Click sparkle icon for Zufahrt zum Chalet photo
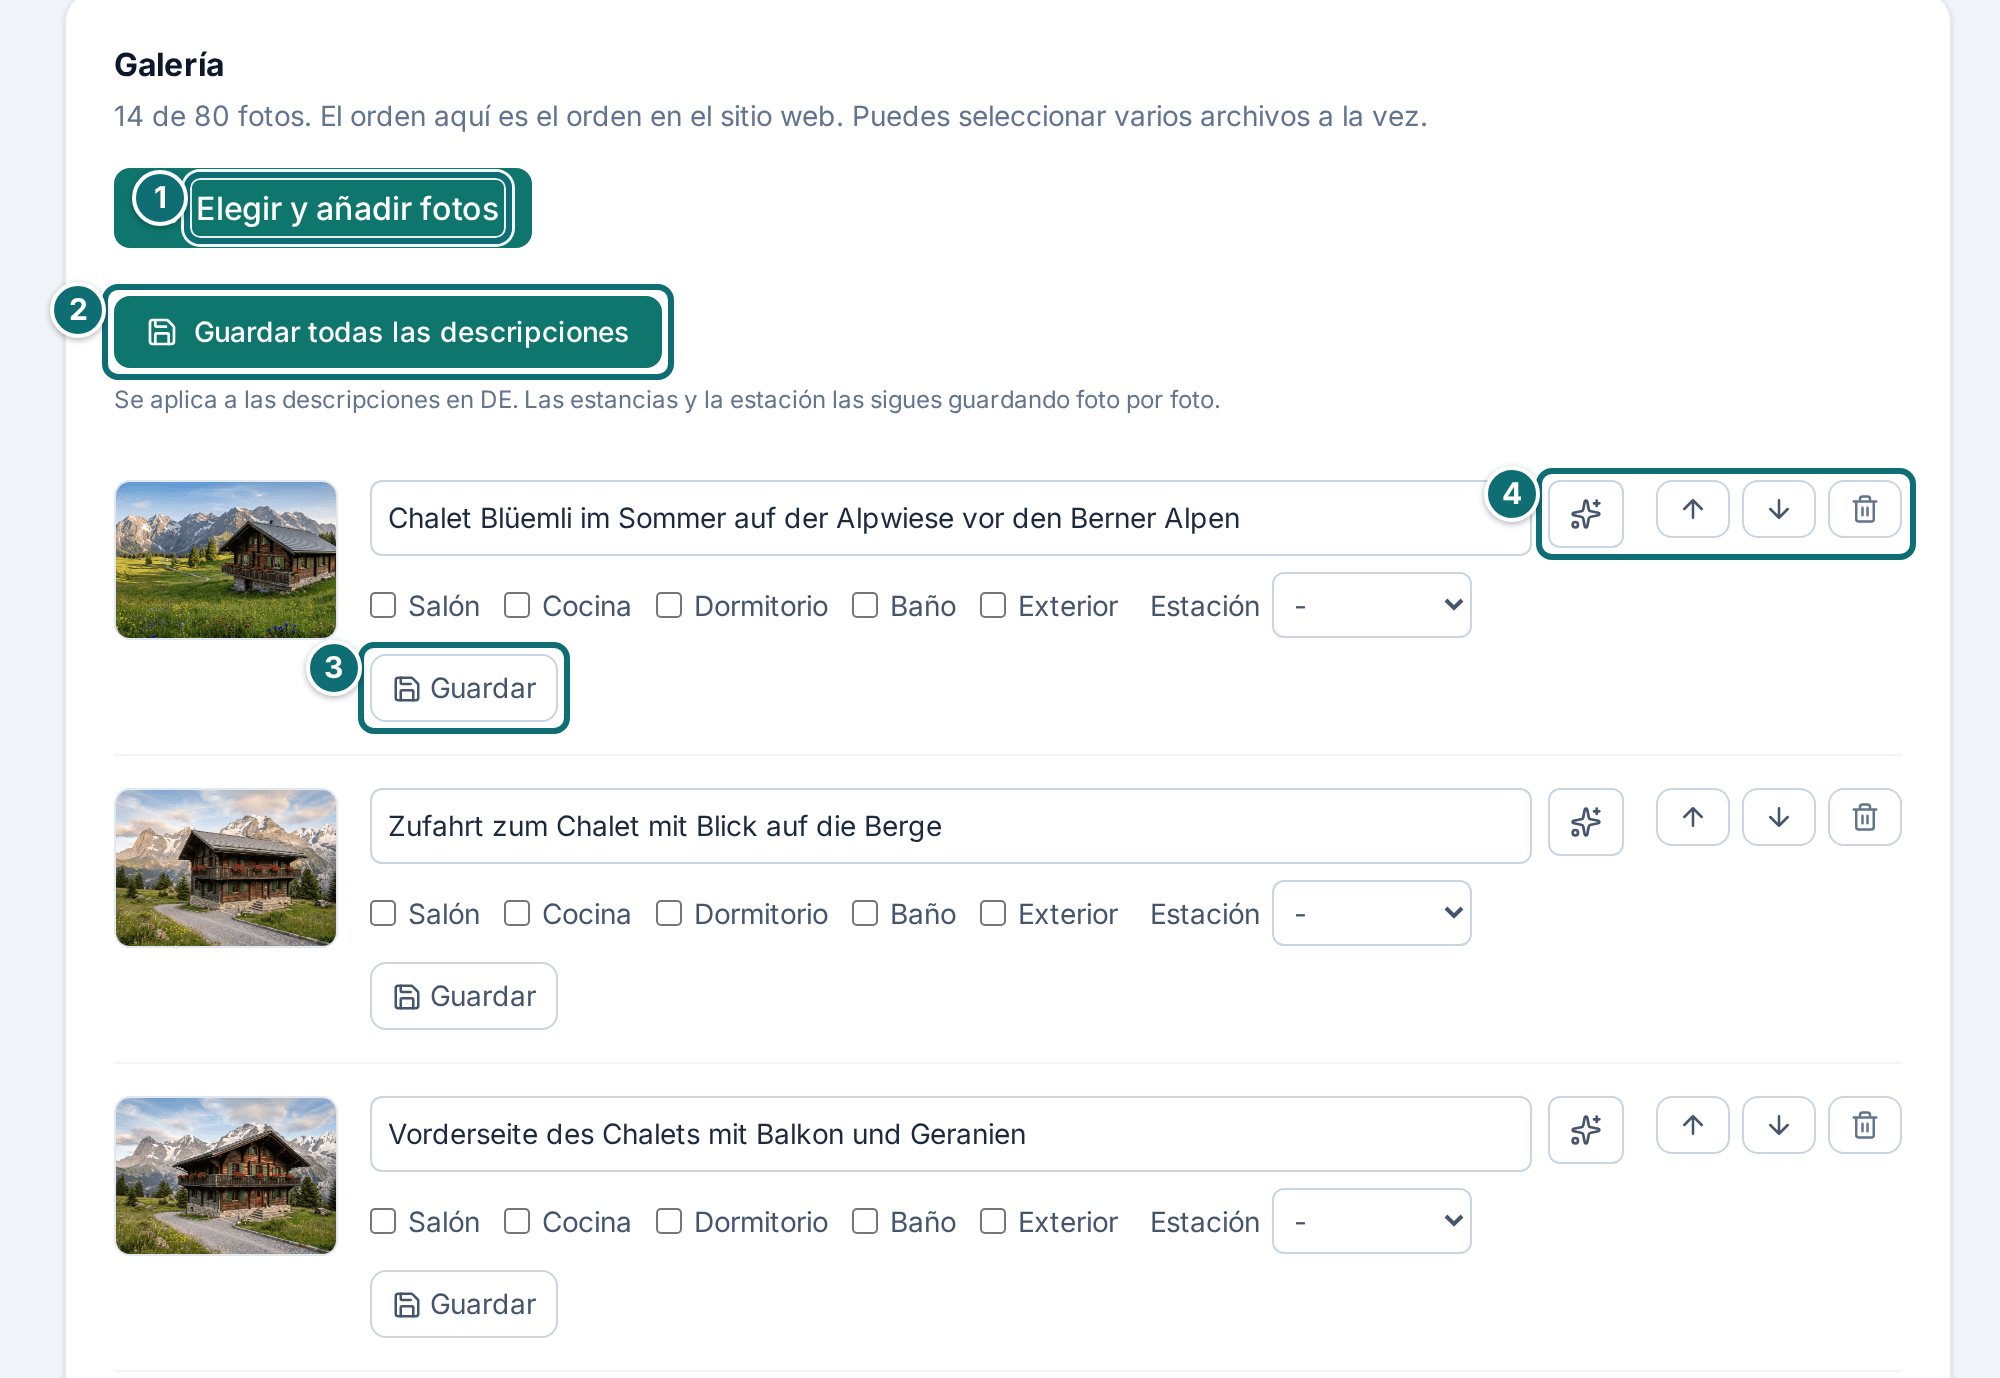The height and width of the screenshot is (1378, 2000). 1585,822
